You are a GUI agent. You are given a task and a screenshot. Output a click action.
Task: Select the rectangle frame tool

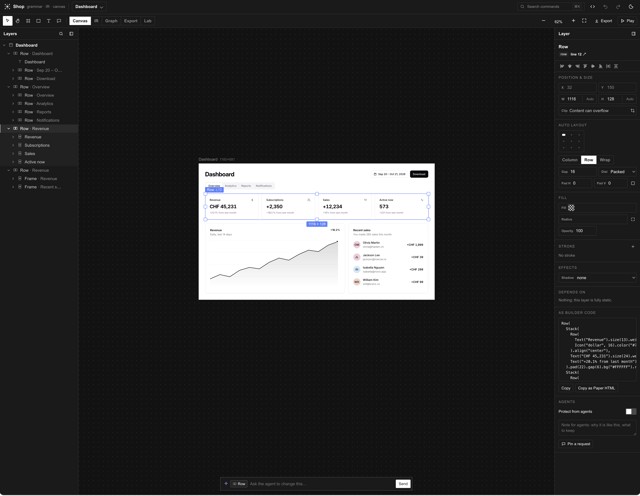coord(38,21)
